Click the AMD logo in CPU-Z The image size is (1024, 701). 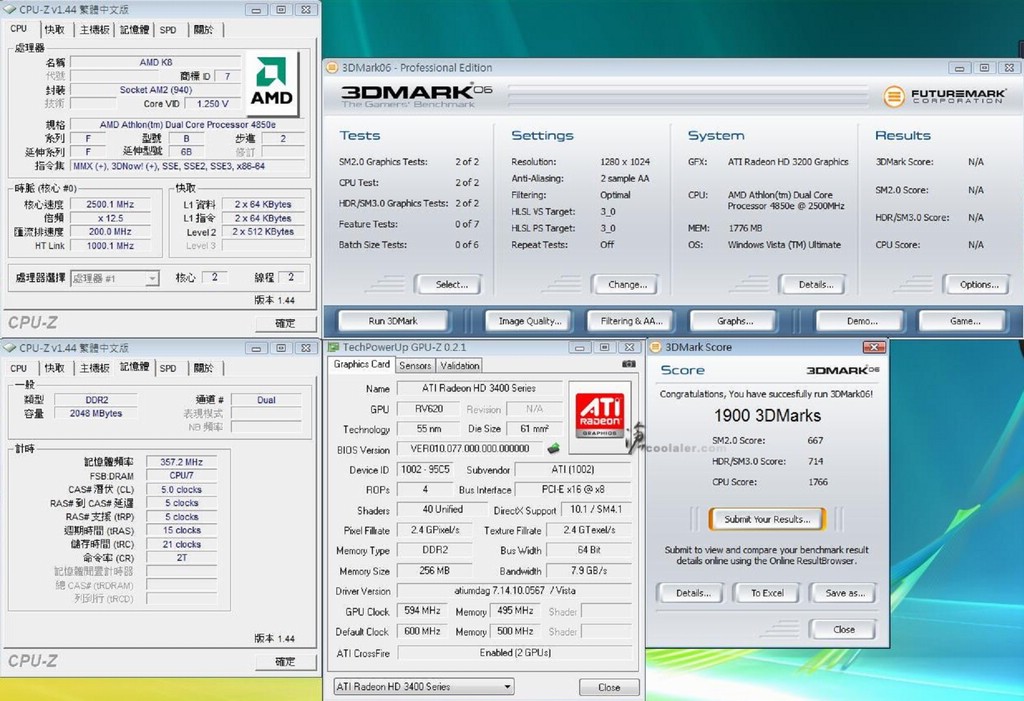(272, 82)
